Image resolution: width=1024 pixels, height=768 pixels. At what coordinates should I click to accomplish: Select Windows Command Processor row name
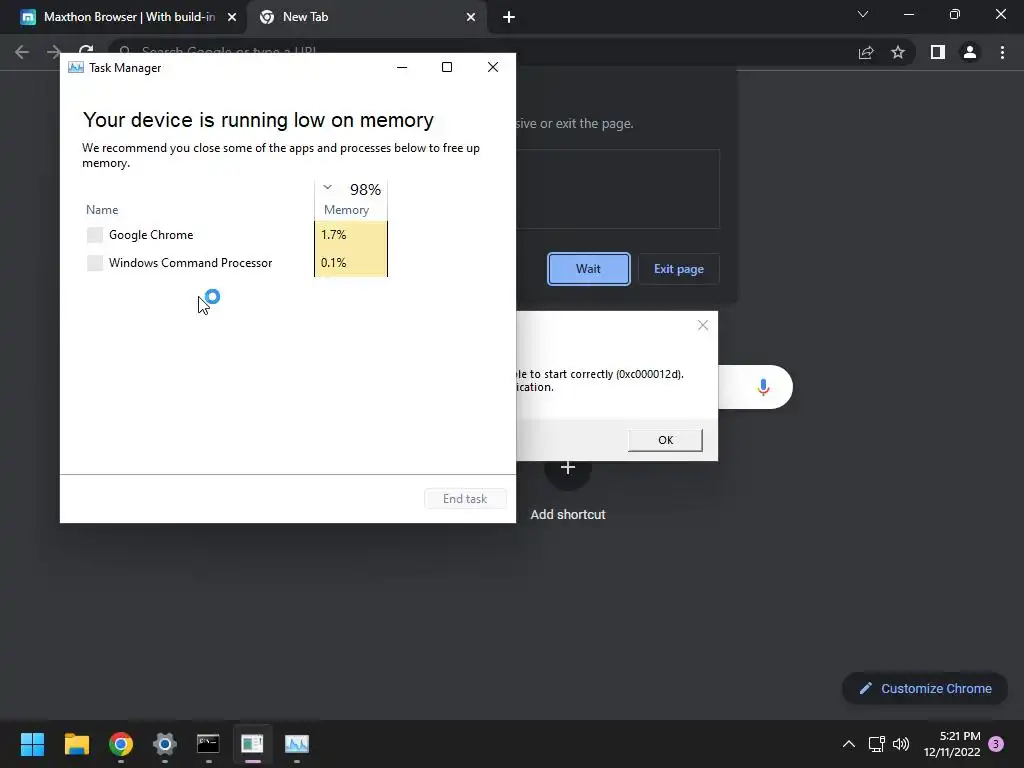[190, 263]
